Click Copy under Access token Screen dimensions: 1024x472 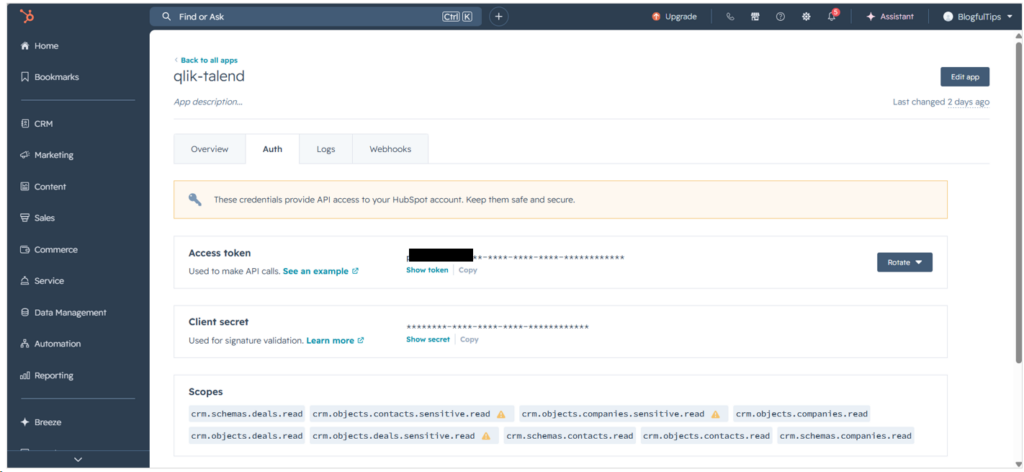(468, 270)
